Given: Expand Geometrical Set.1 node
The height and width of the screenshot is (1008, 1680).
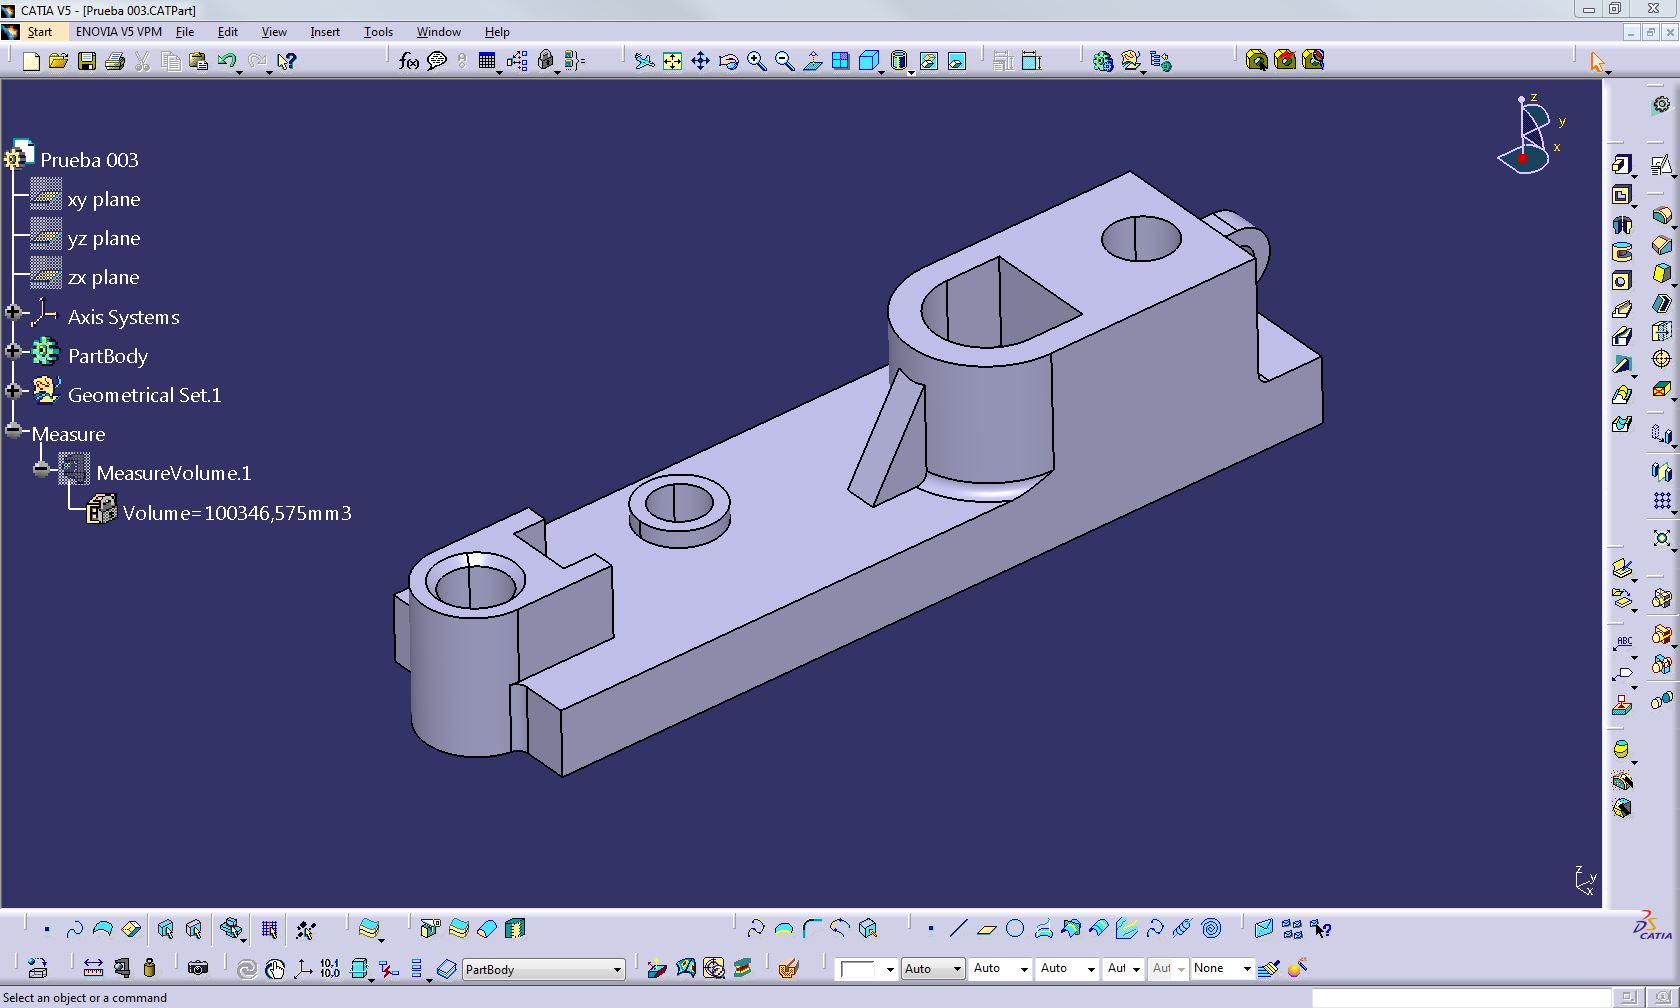Looking at the screenshot, I should coord(13,391).
